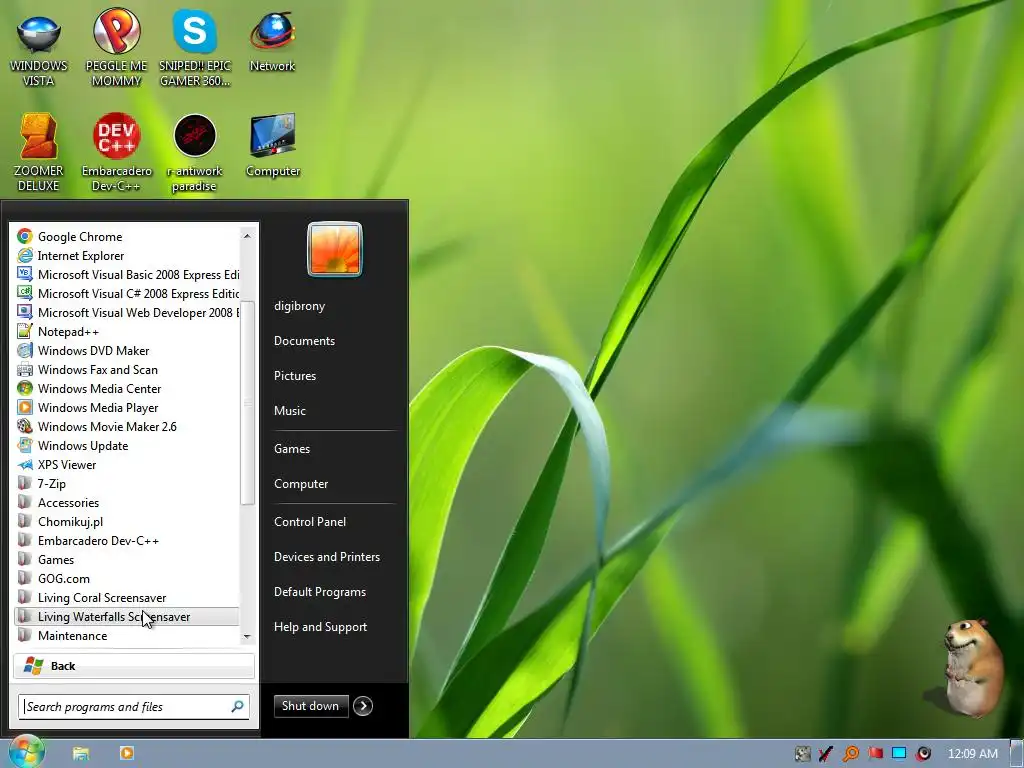1024x768 pixels.
Task: Click the search magnifier icon in Start menu
Action: [x=238, y=706]
